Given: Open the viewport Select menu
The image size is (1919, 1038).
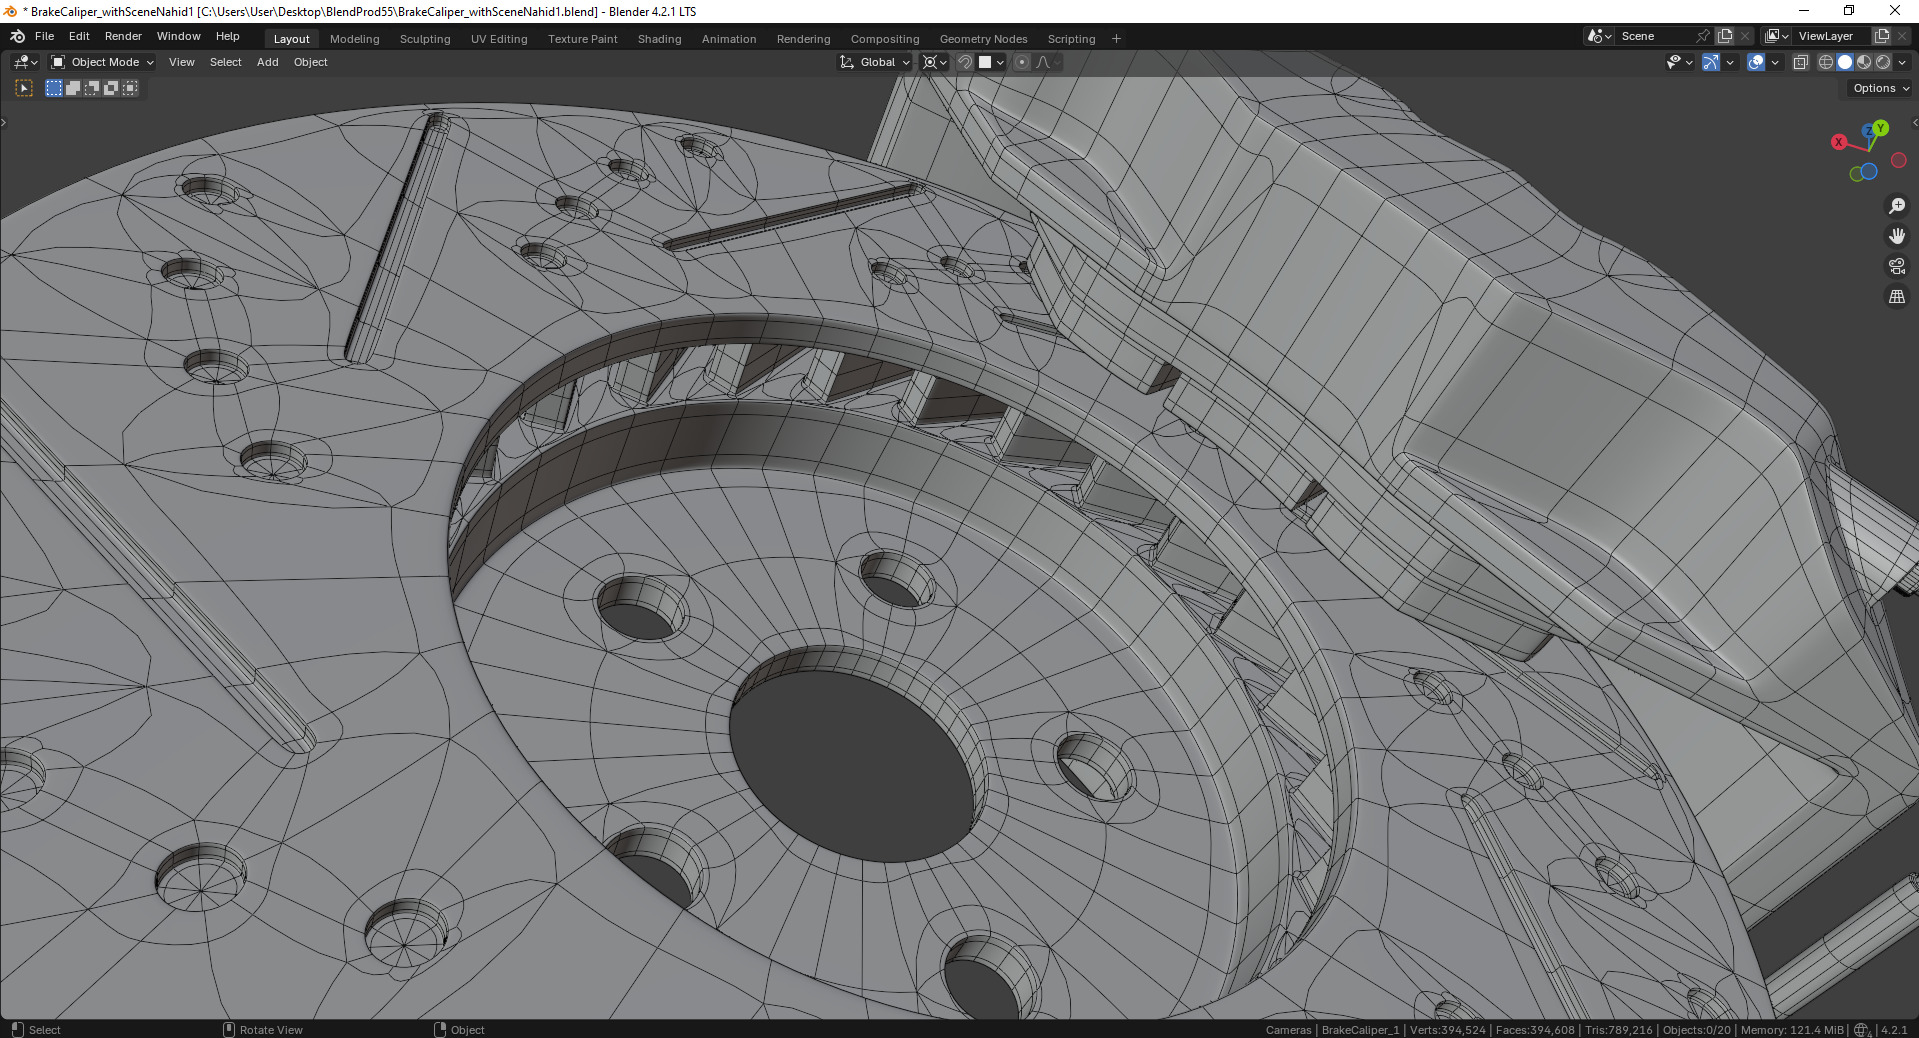Looking at the screenshot, I should tap(226, 62).
